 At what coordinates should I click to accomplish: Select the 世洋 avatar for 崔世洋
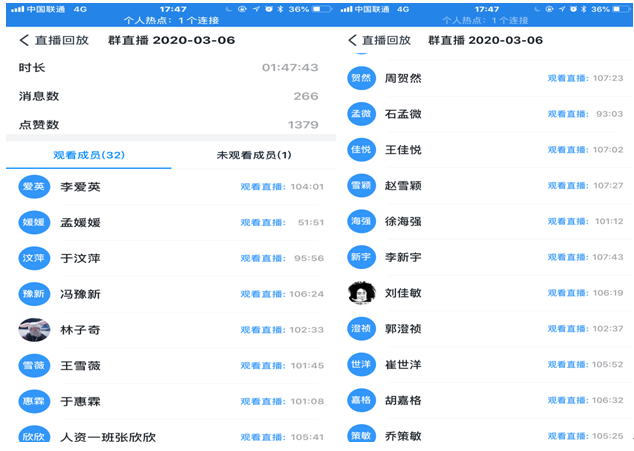click(361, 365)
